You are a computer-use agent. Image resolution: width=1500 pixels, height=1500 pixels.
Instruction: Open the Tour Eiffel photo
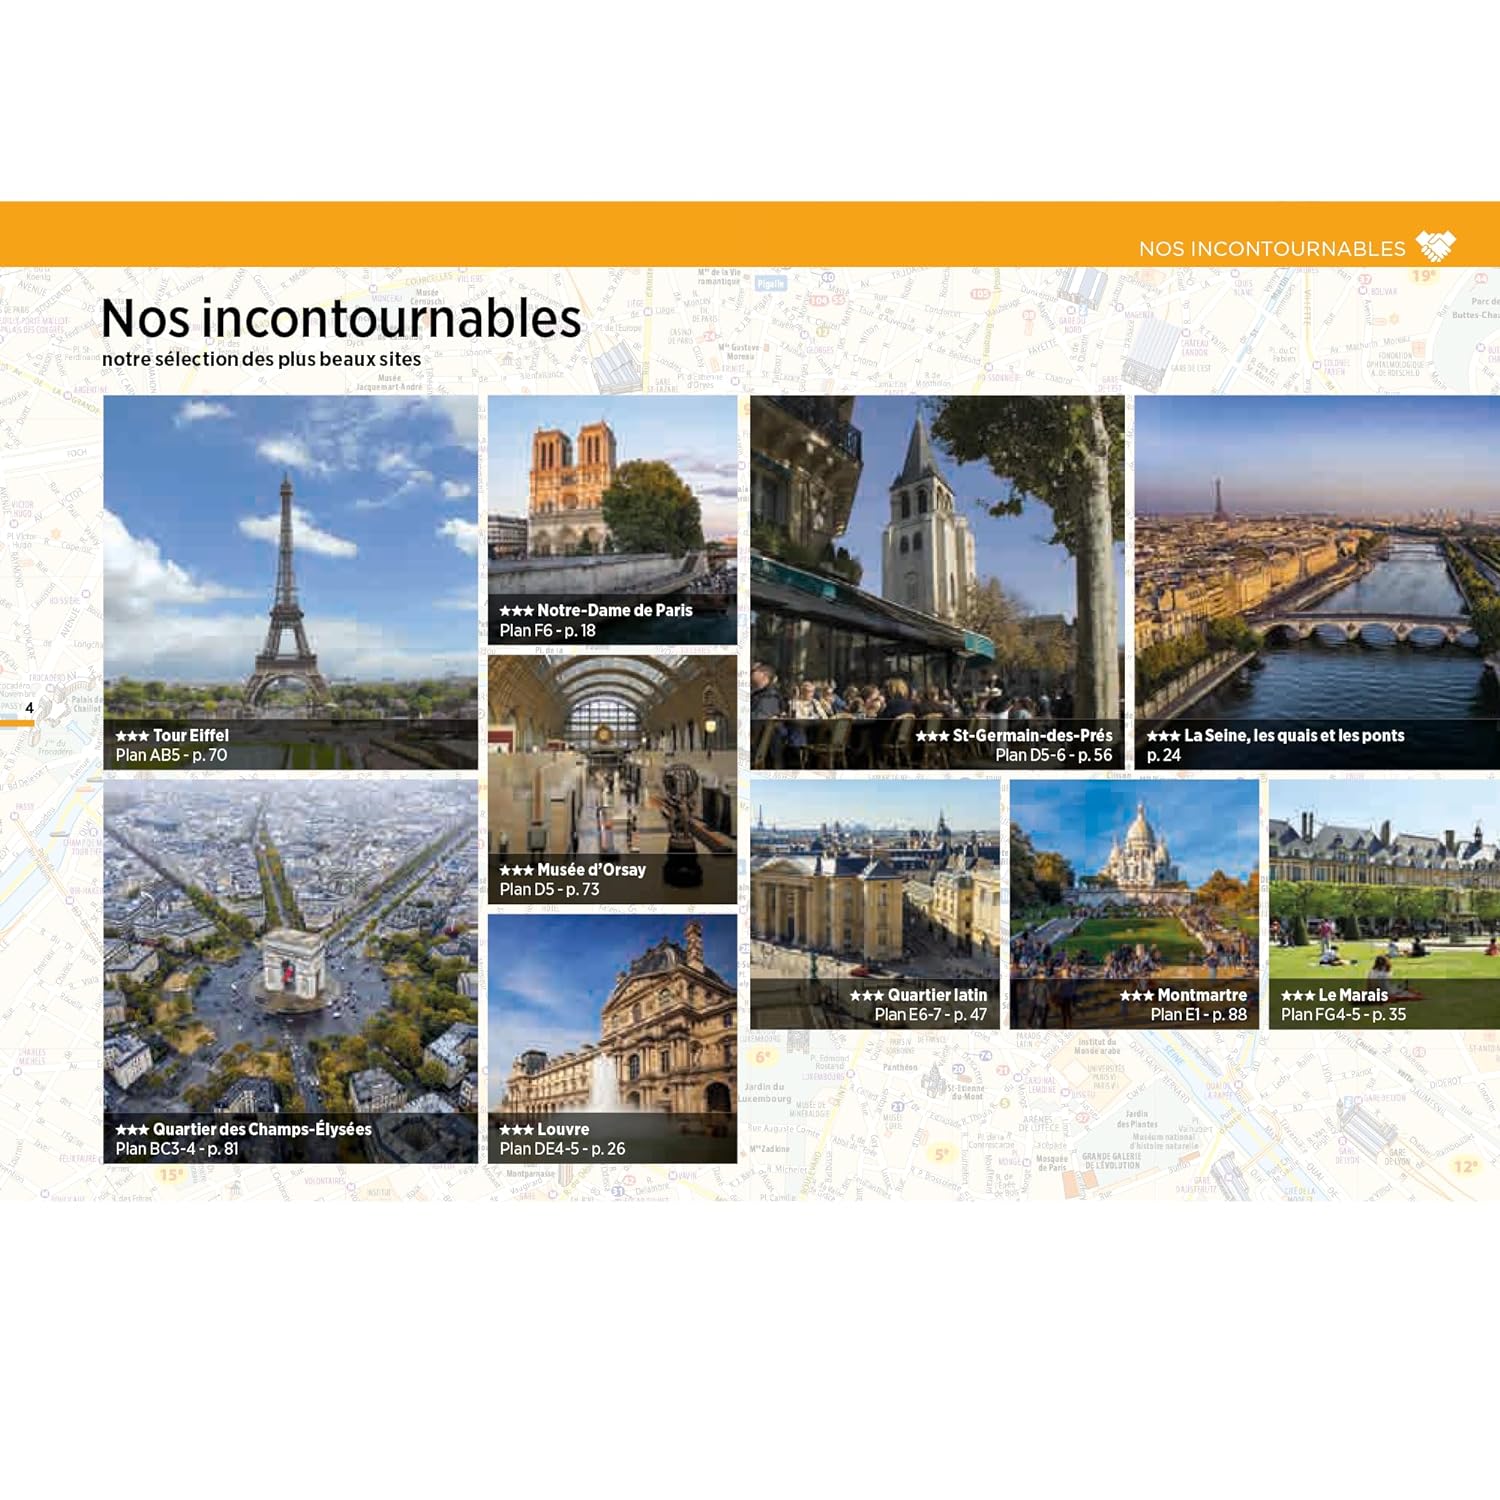(290, 560)
